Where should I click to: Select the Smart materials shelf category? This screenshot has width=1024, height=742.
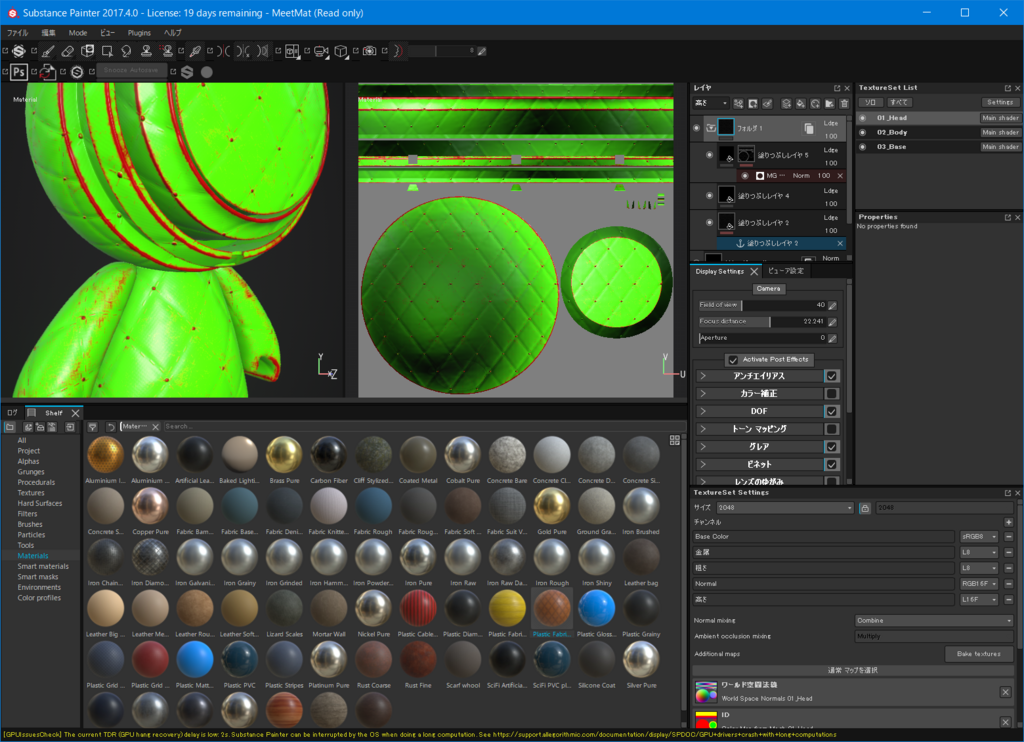click(x=43, y=567)
